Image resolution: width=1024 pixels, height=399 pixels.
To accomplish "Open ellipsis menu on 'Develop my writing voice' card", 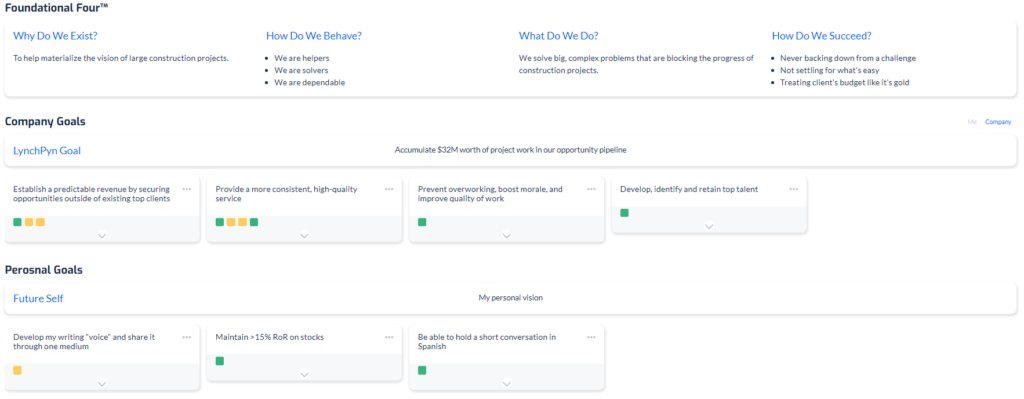I will (x=187, y=338).
